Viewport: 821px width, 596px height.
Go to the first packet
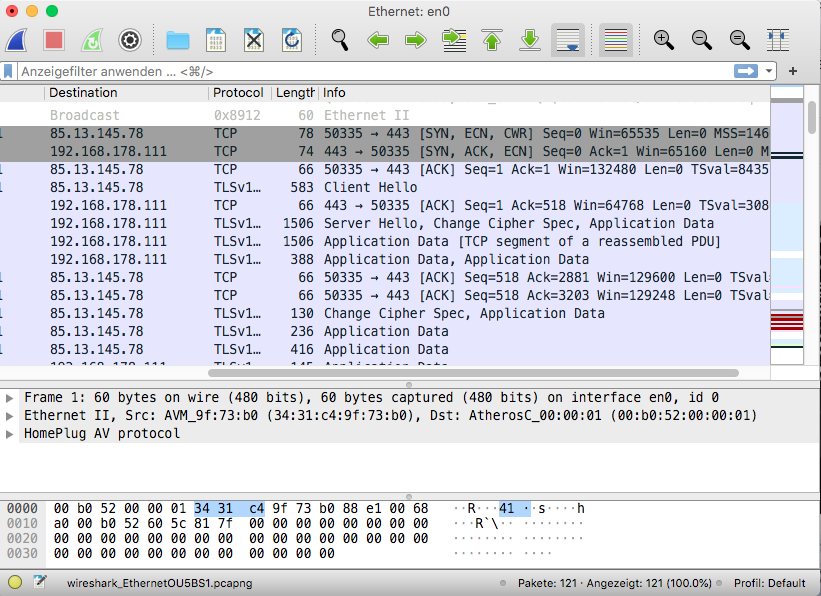(x=492, y=40)
